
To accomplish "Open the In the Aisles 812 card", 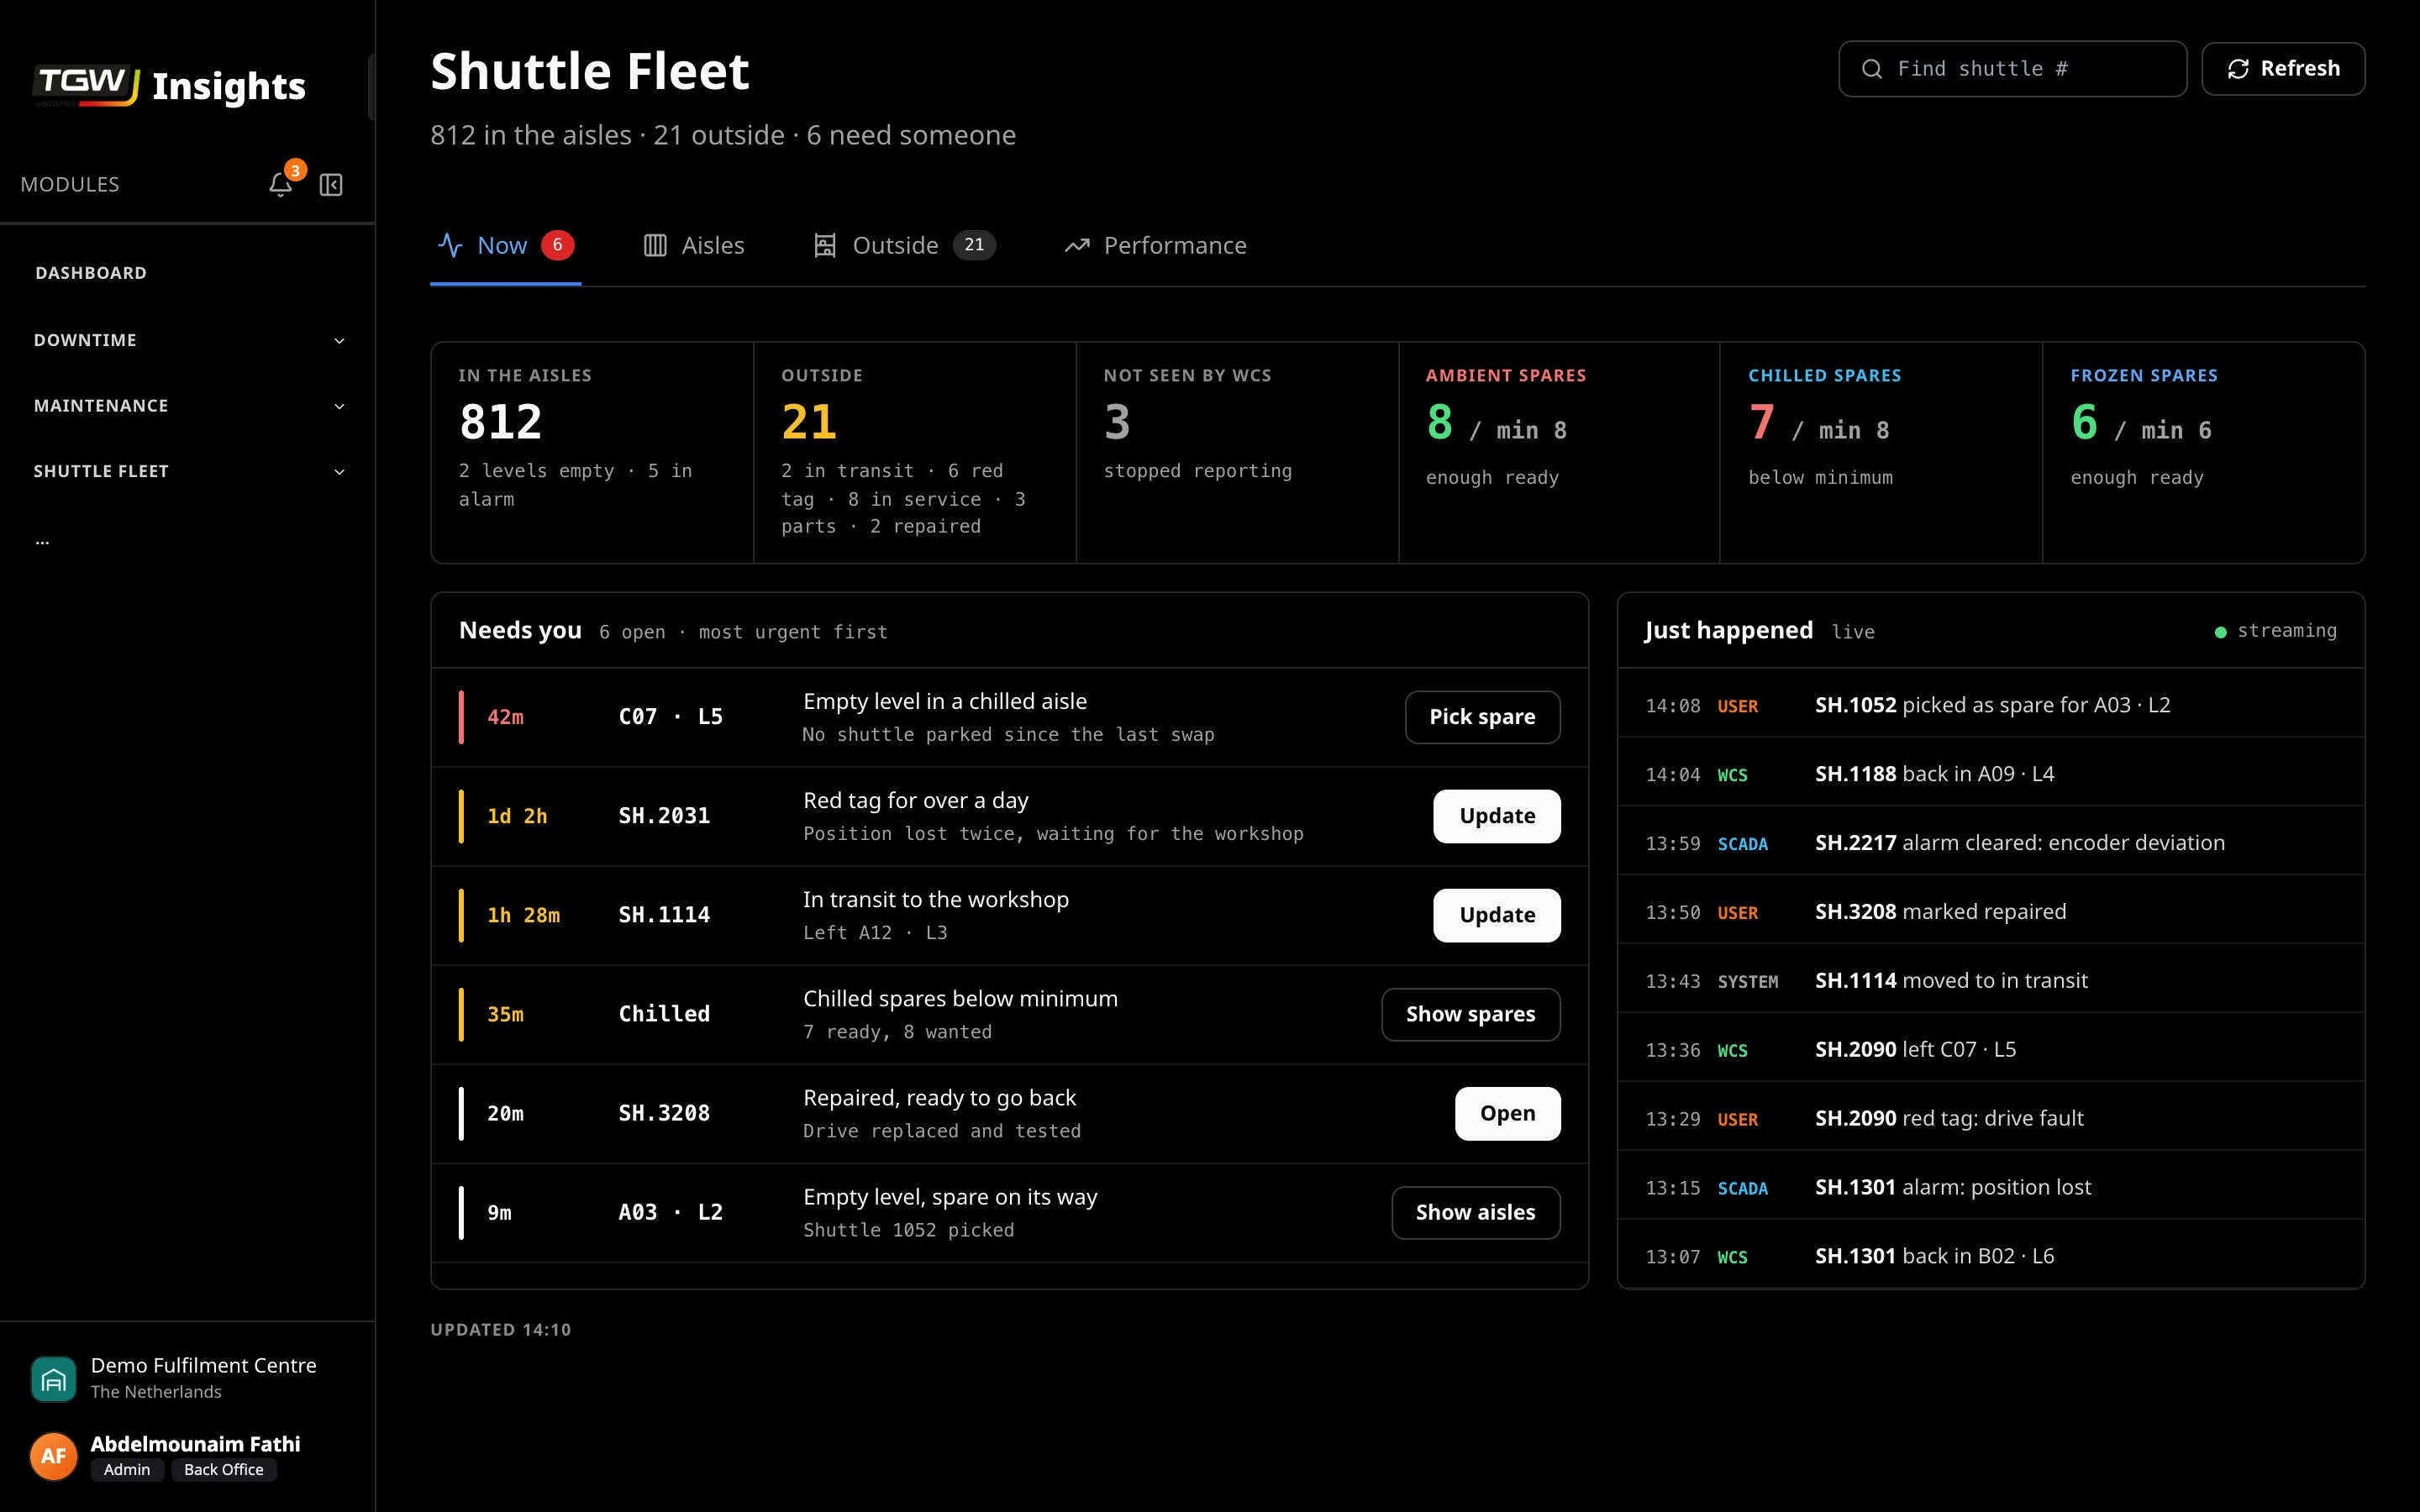I will point(592,453).
